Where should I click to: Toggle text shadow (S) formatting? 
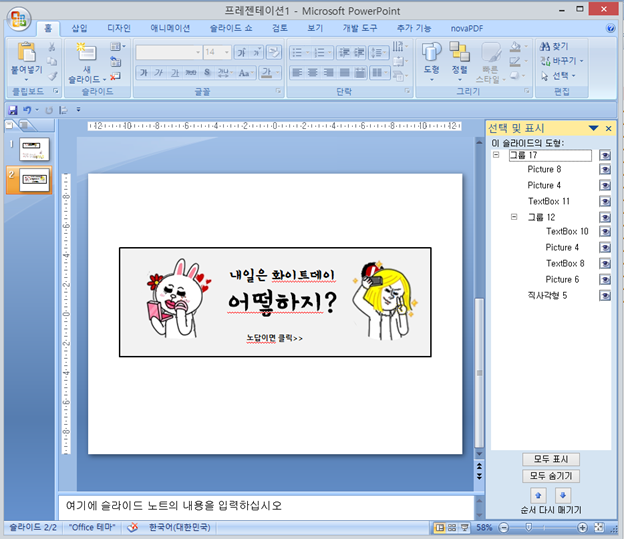[207, 72]
